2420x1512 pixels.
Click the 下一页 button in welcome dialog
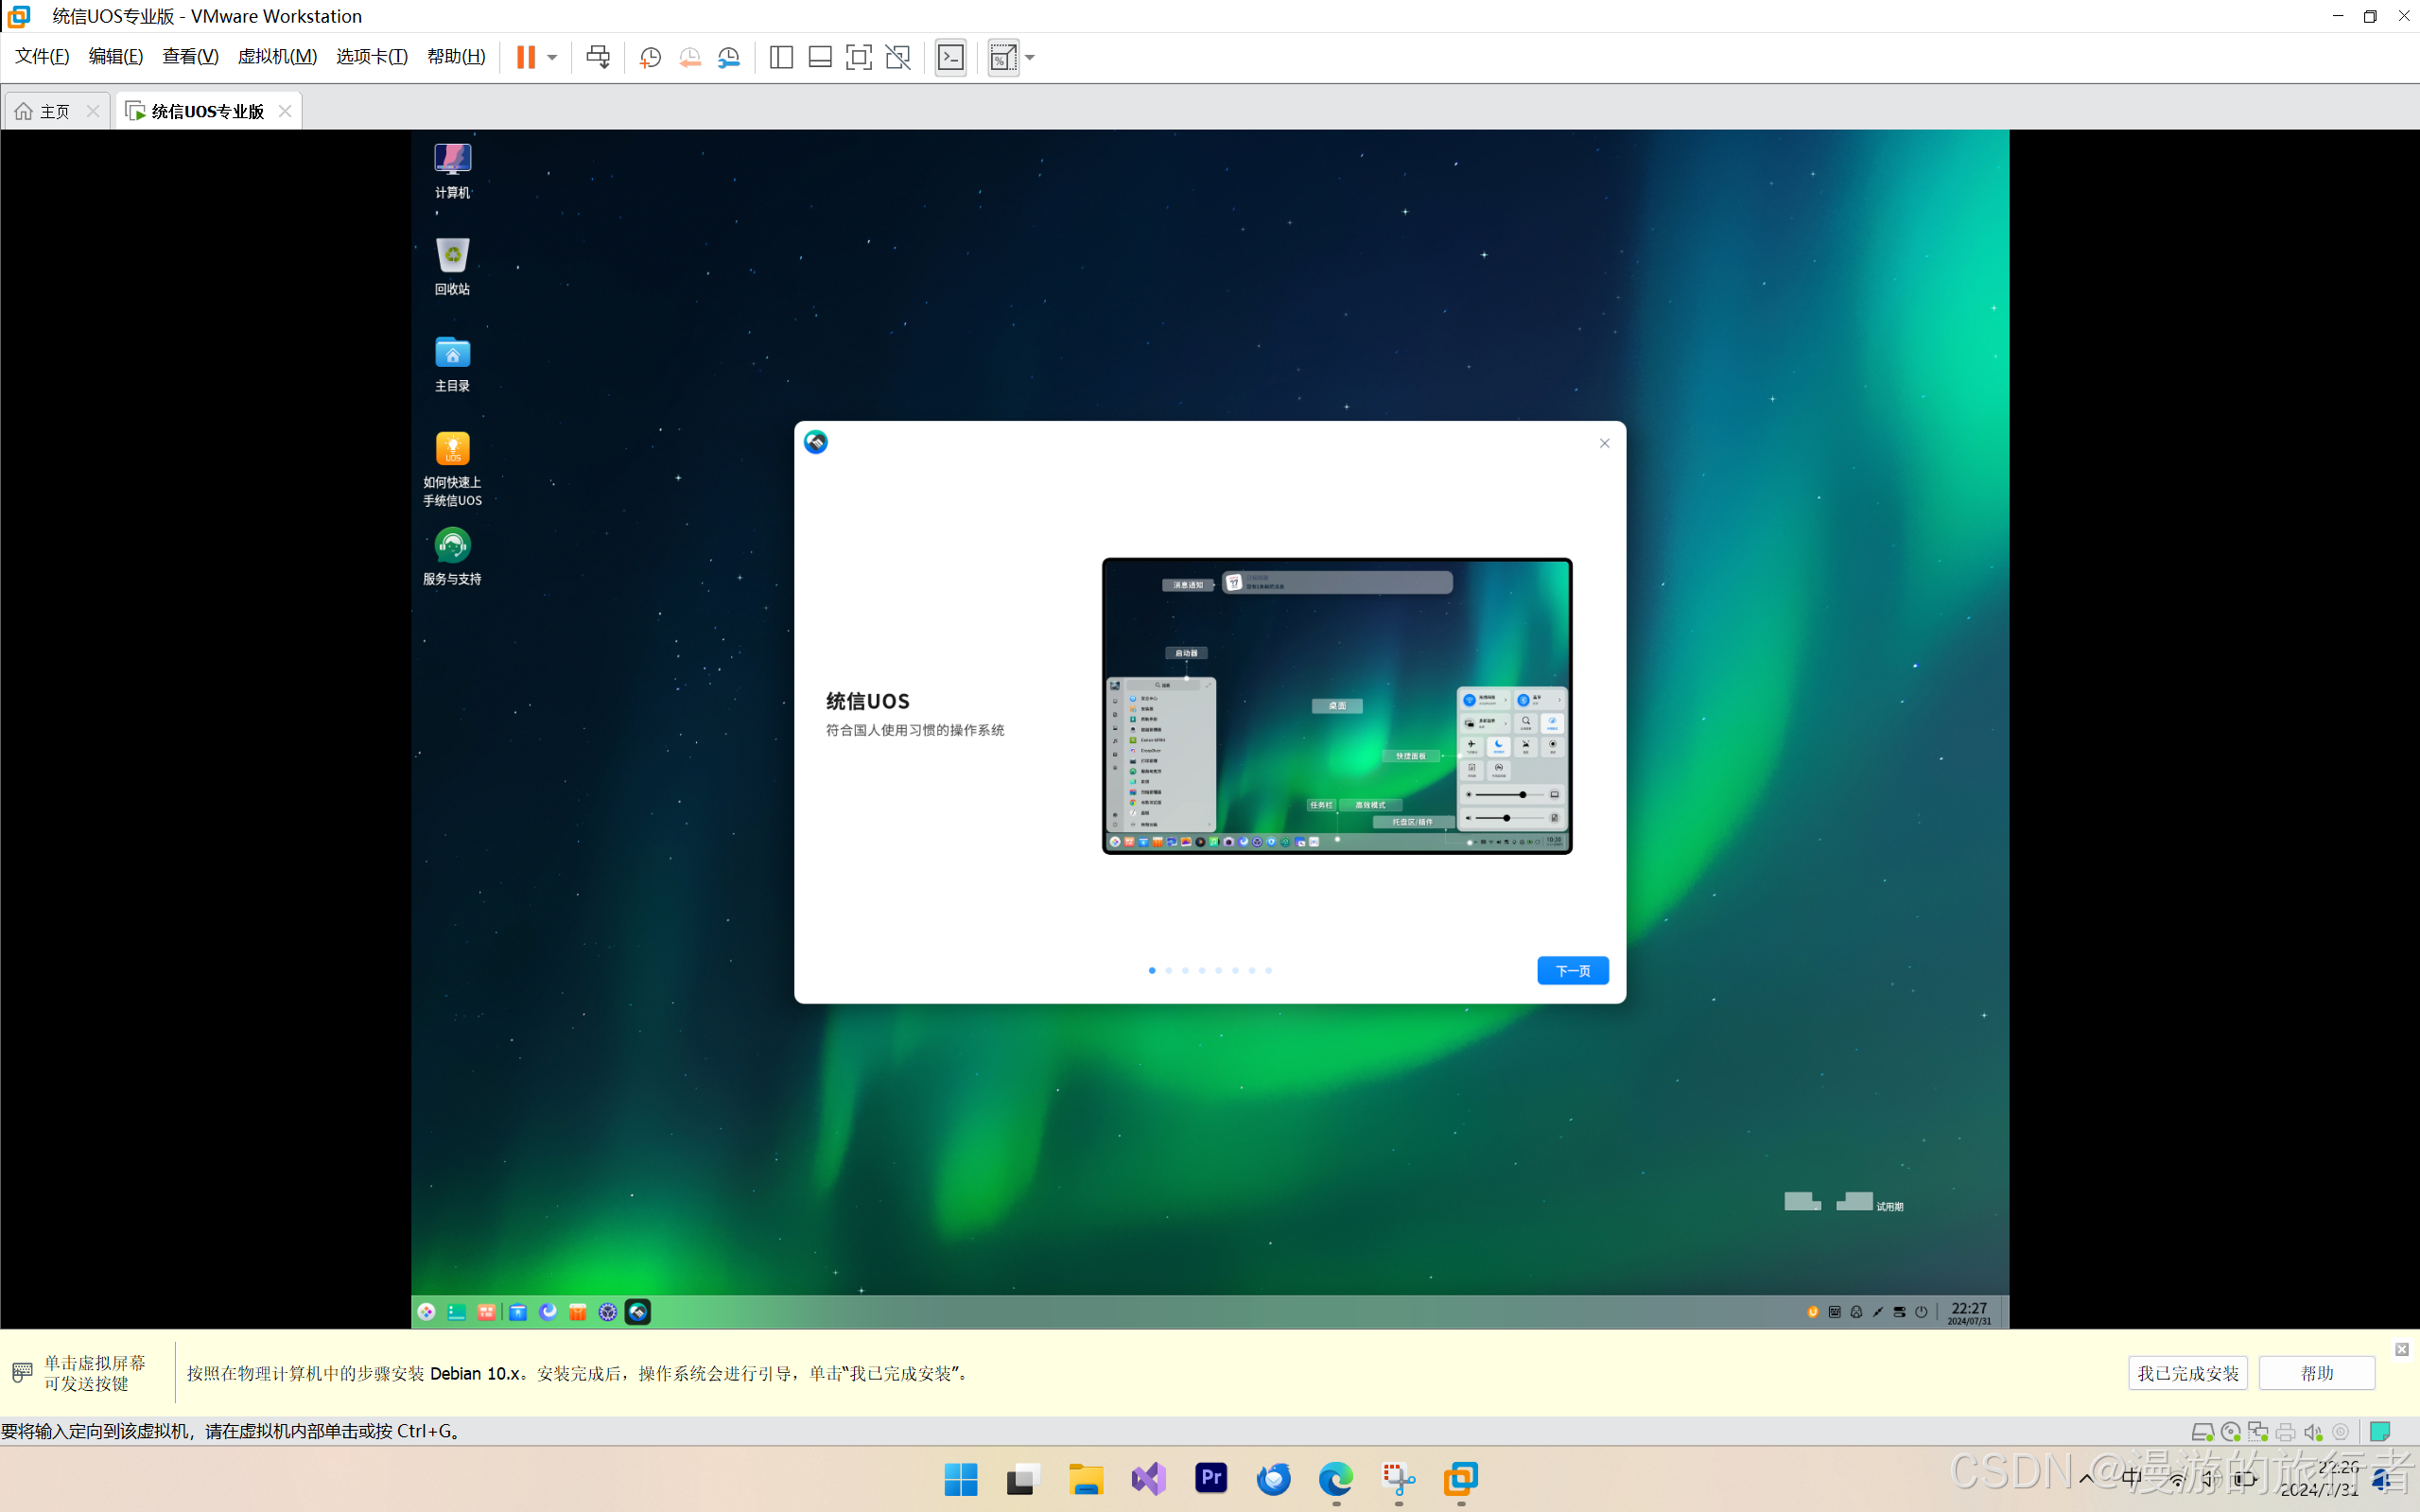[1573, 971]
